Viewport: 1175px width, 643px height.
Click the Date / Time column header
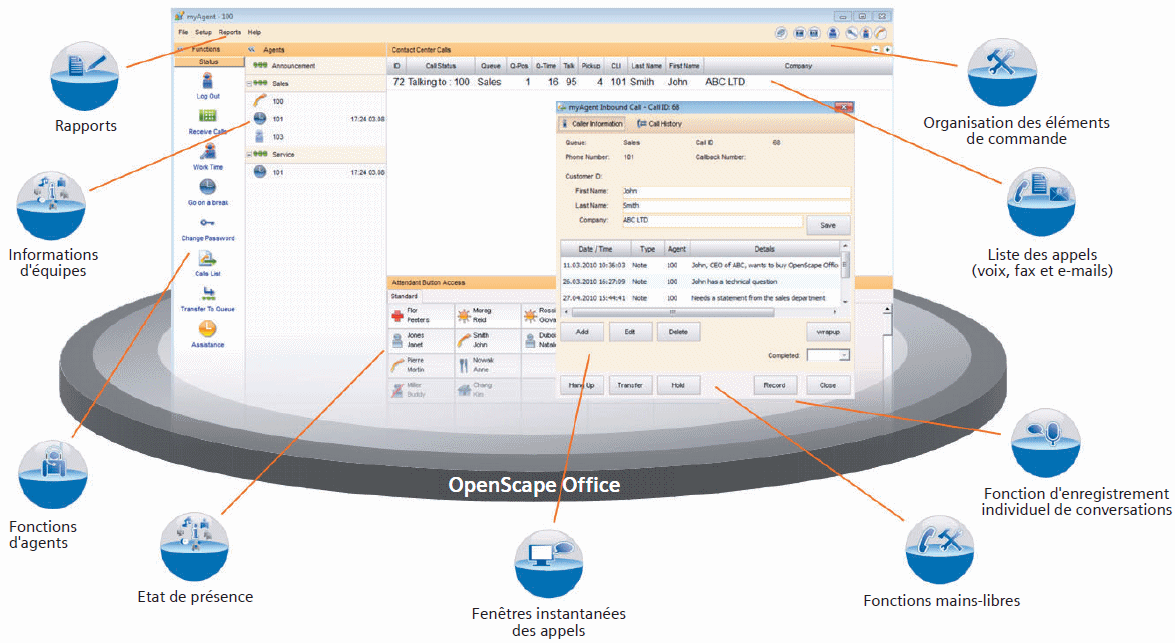[x=596, y=249]
